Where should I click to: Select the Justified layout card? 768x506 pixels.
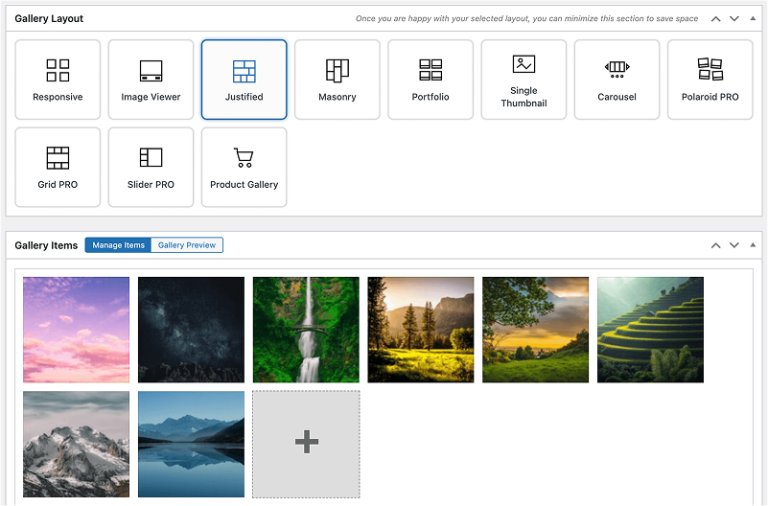[244, 79]
